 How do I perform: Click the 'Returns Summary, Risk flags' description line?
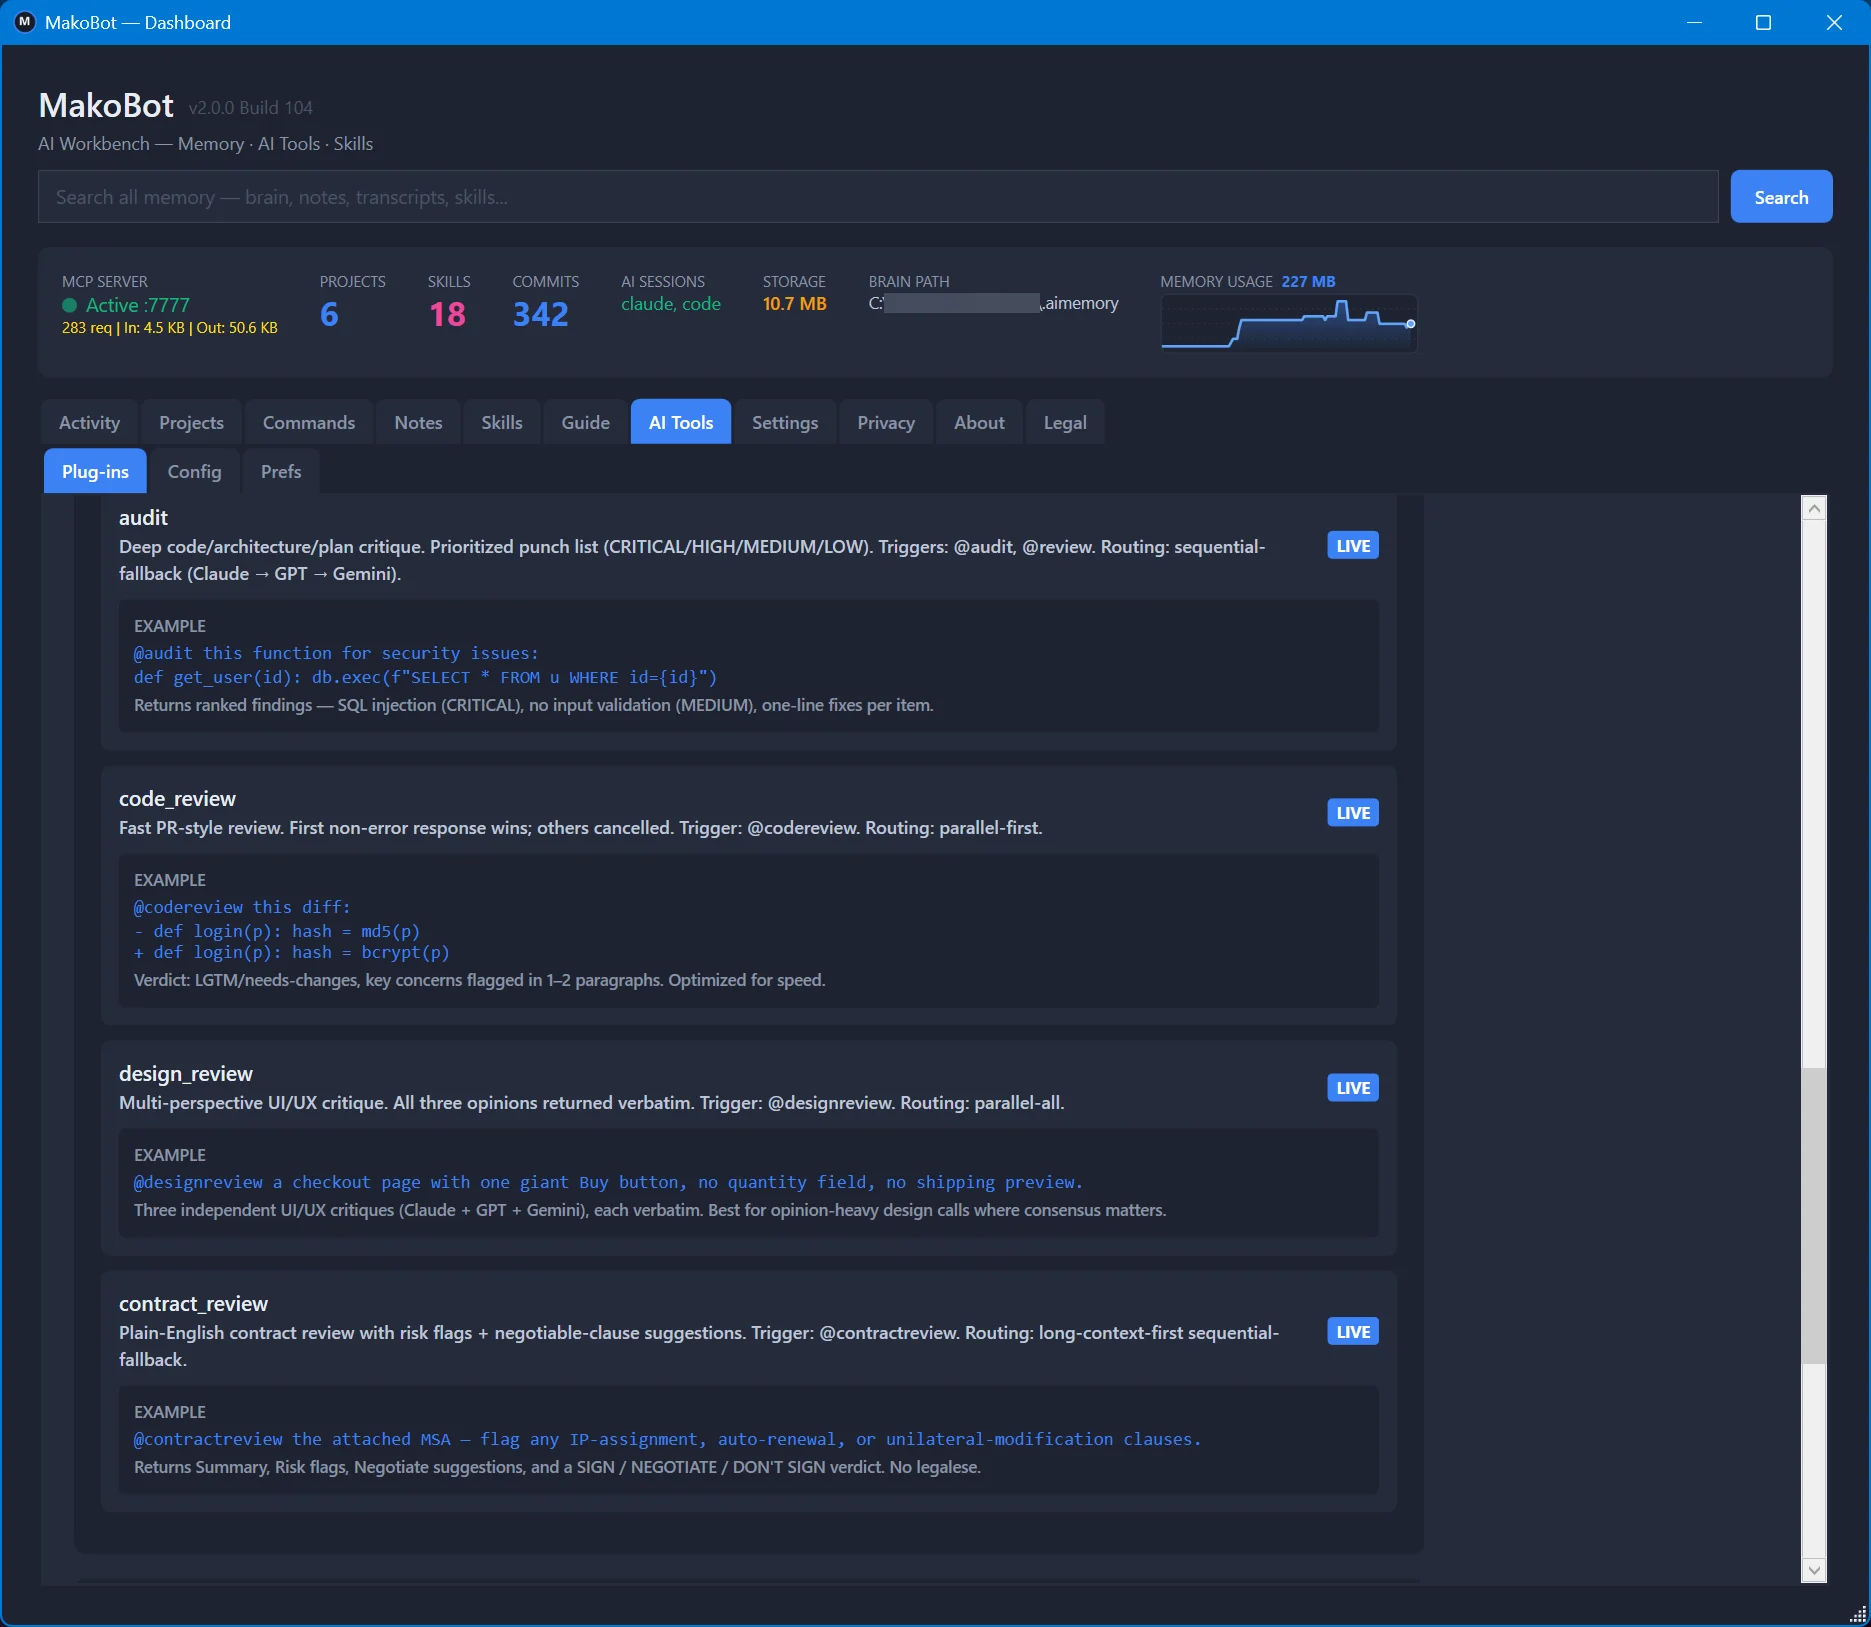(x=557, y=1468)
